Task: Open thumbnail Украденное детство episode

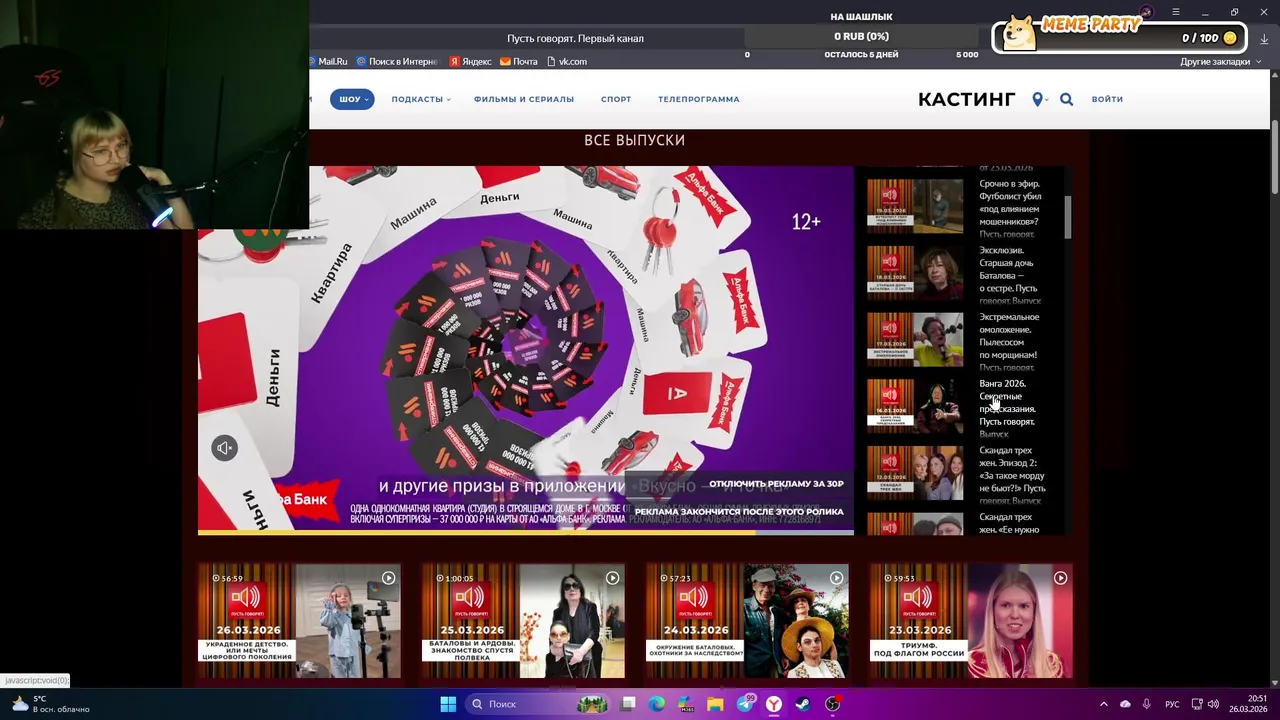Action: click(299, 621)
